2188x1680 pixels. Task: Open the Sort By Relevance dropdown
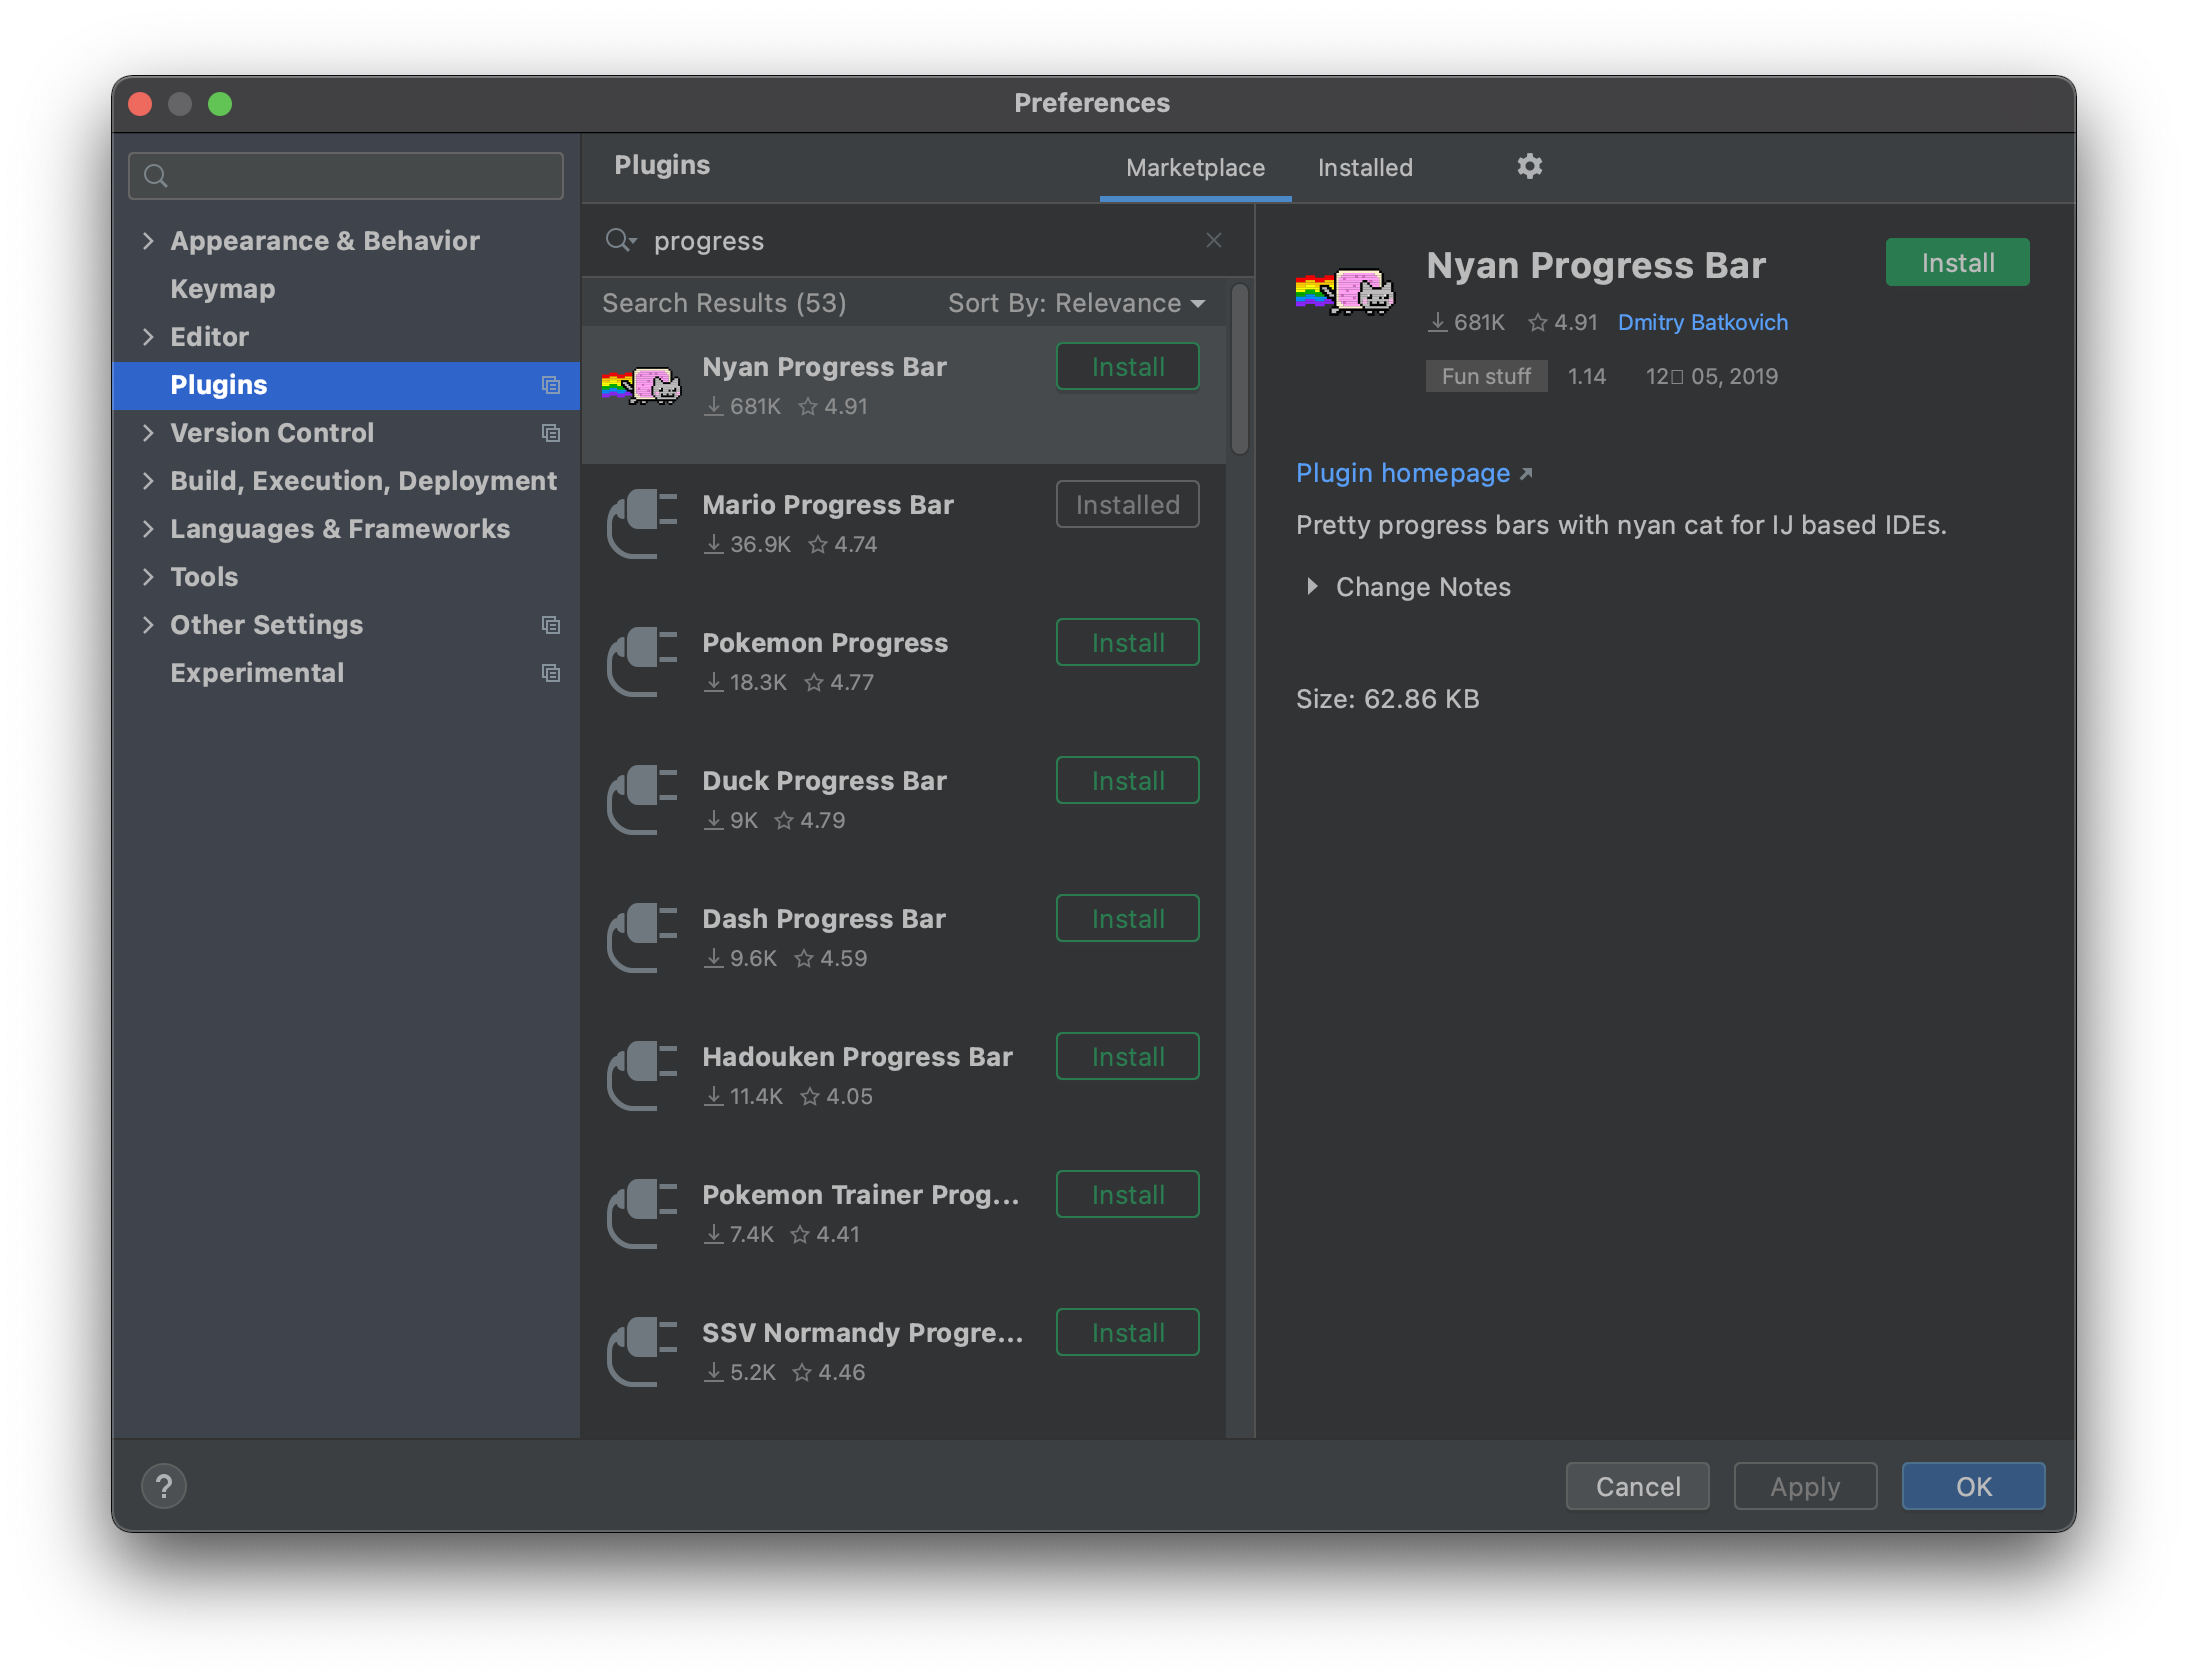click(x=1076, y=303)
